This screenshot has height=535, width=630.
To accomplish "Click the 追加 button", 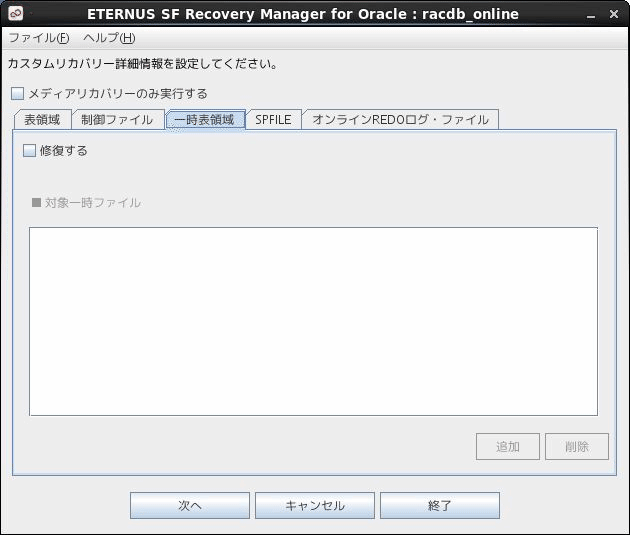I will click(508, 446).
